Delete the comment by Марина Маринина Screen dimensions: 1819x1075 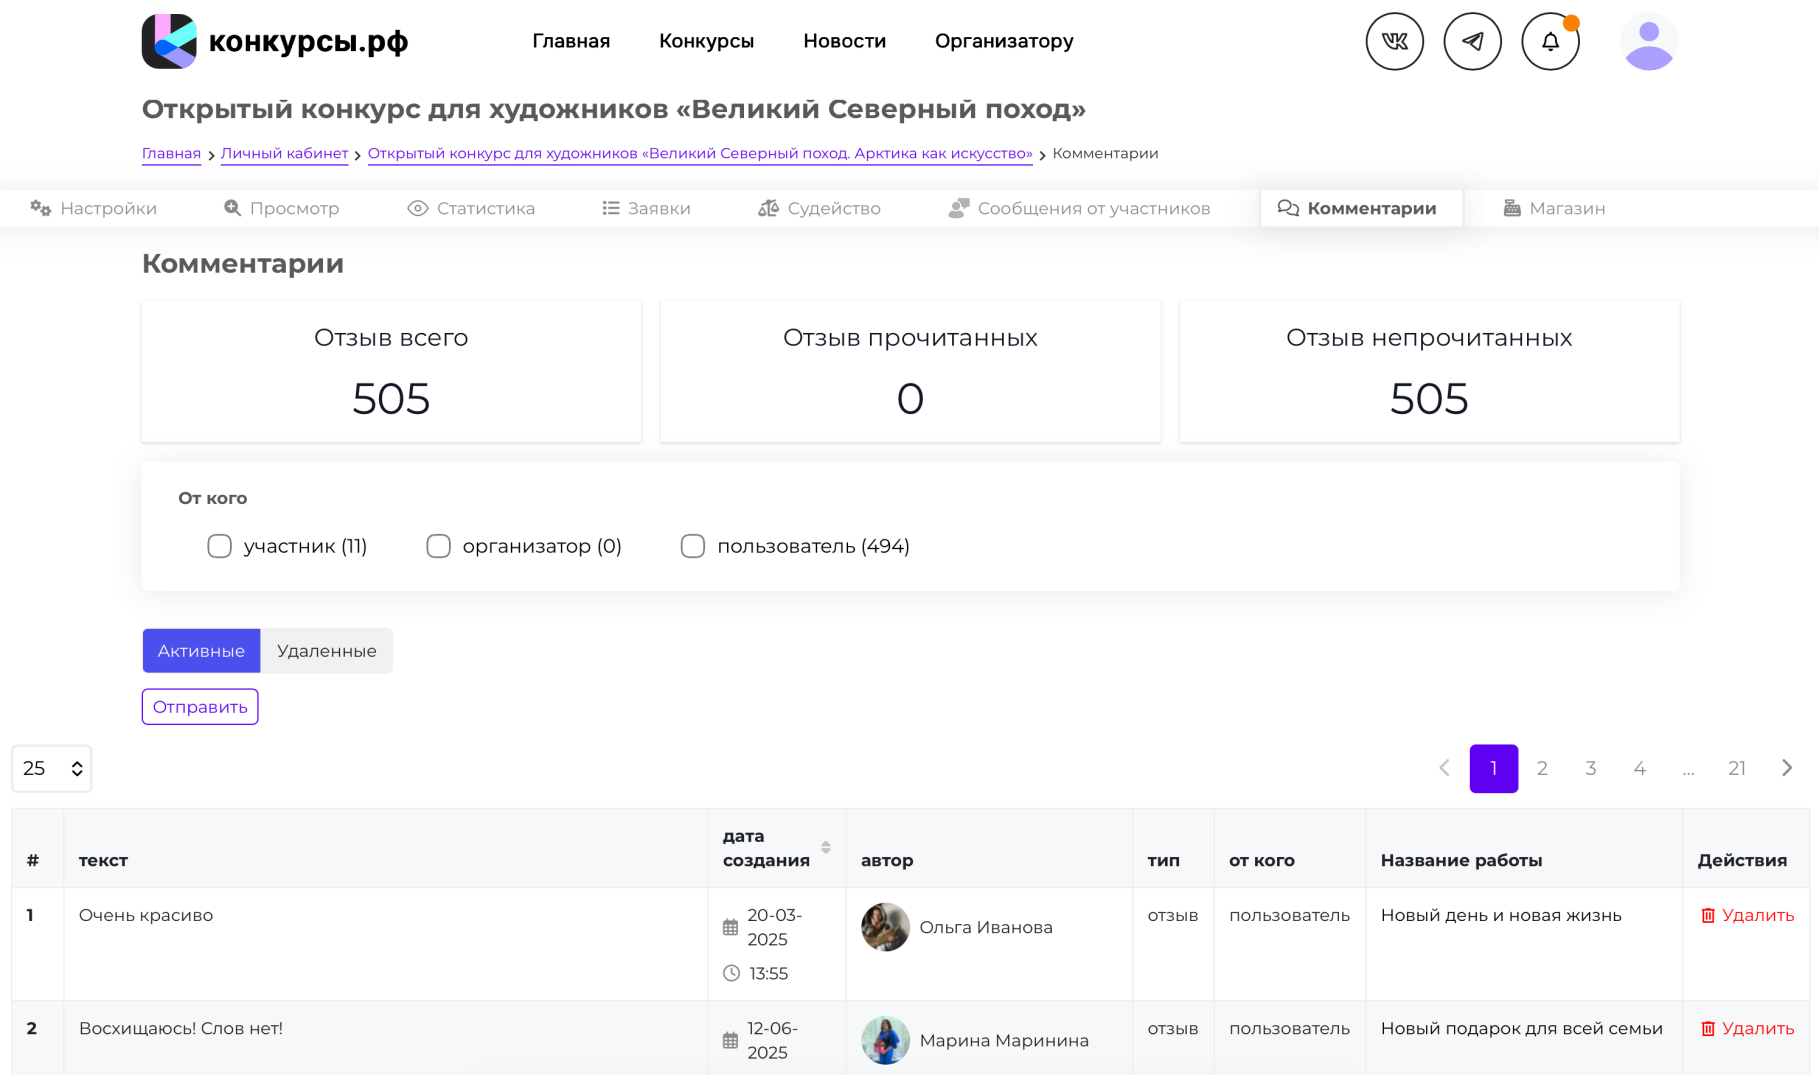coord(1747,1028)
